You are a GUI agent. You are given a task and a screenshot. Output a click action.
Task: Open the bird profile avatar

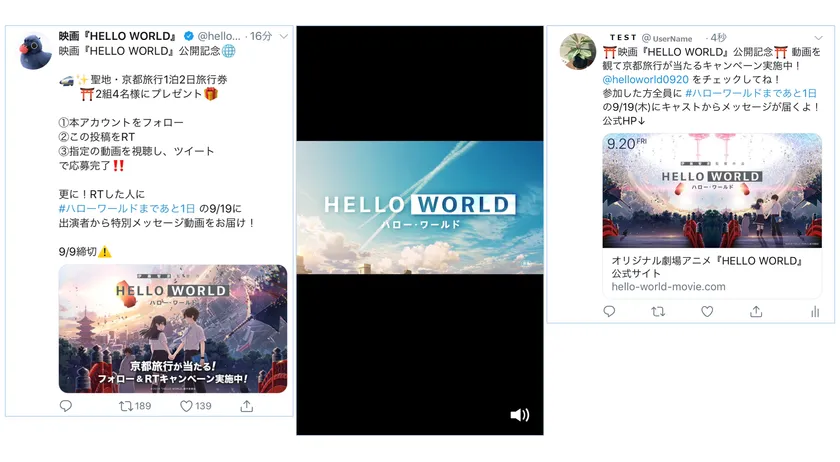pos(35,51)
